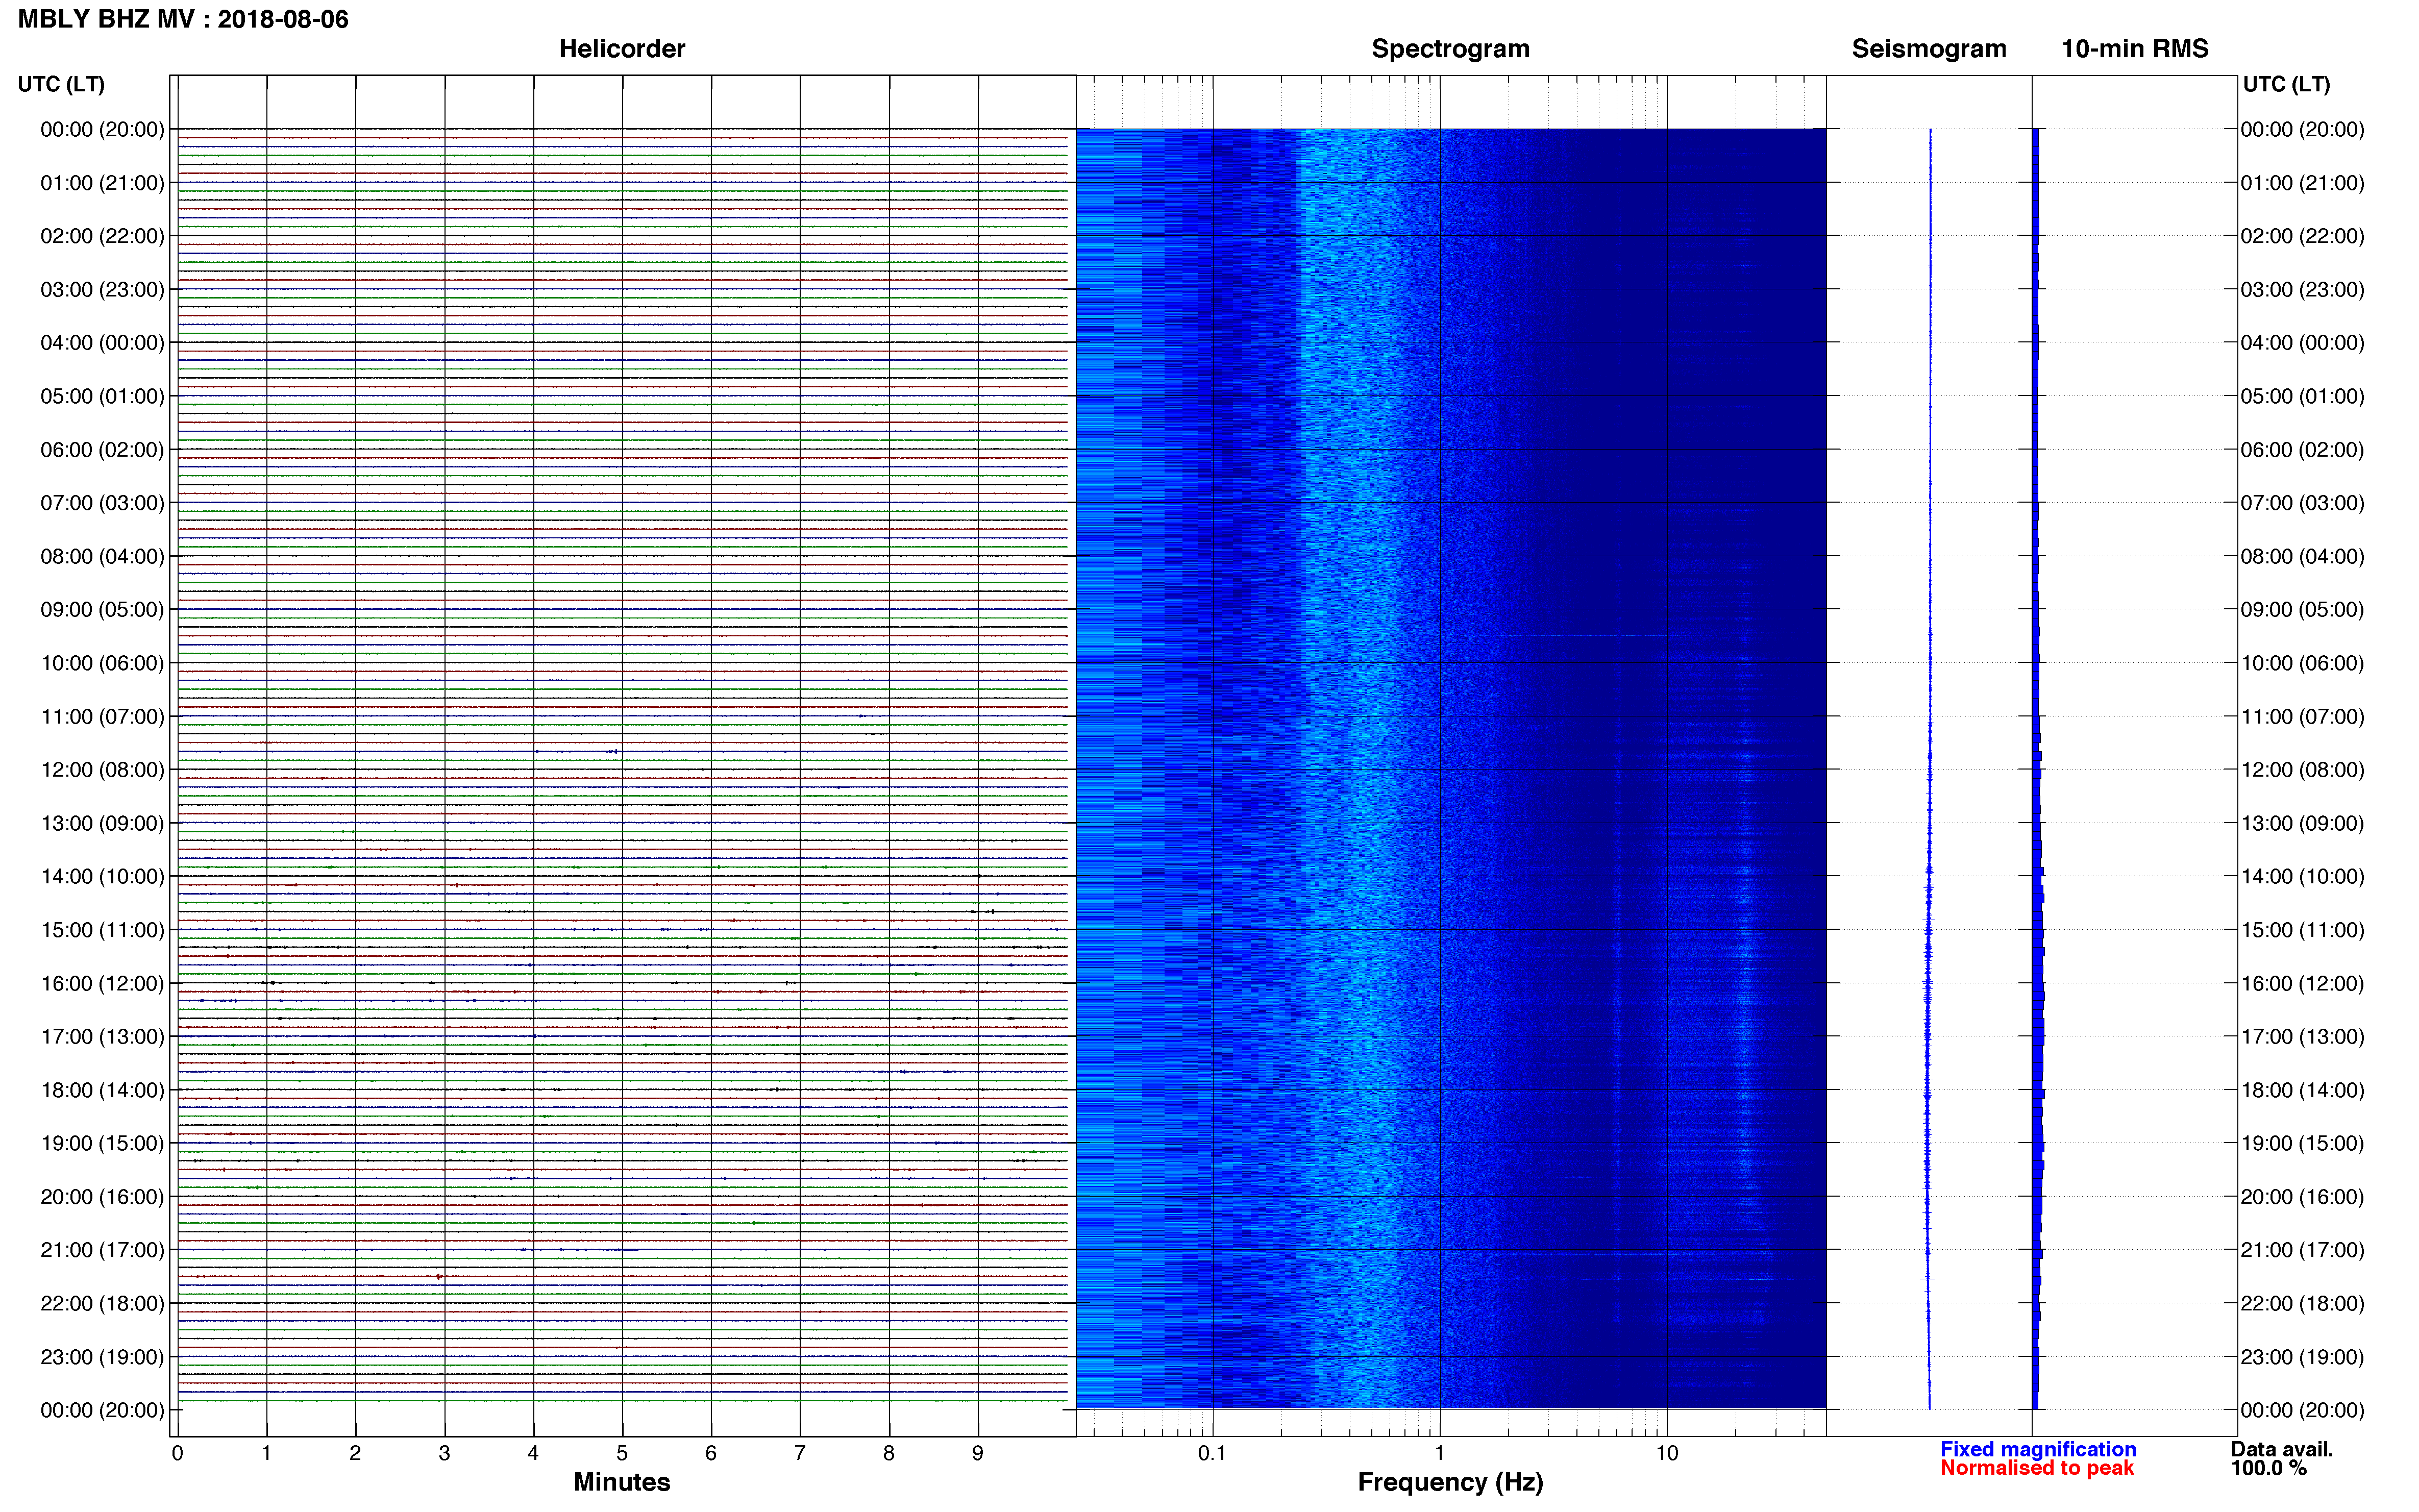Select '22:00 (18:00)' on the Helicorder time axis
2419x1512 pixels.
coord(102,1304)
